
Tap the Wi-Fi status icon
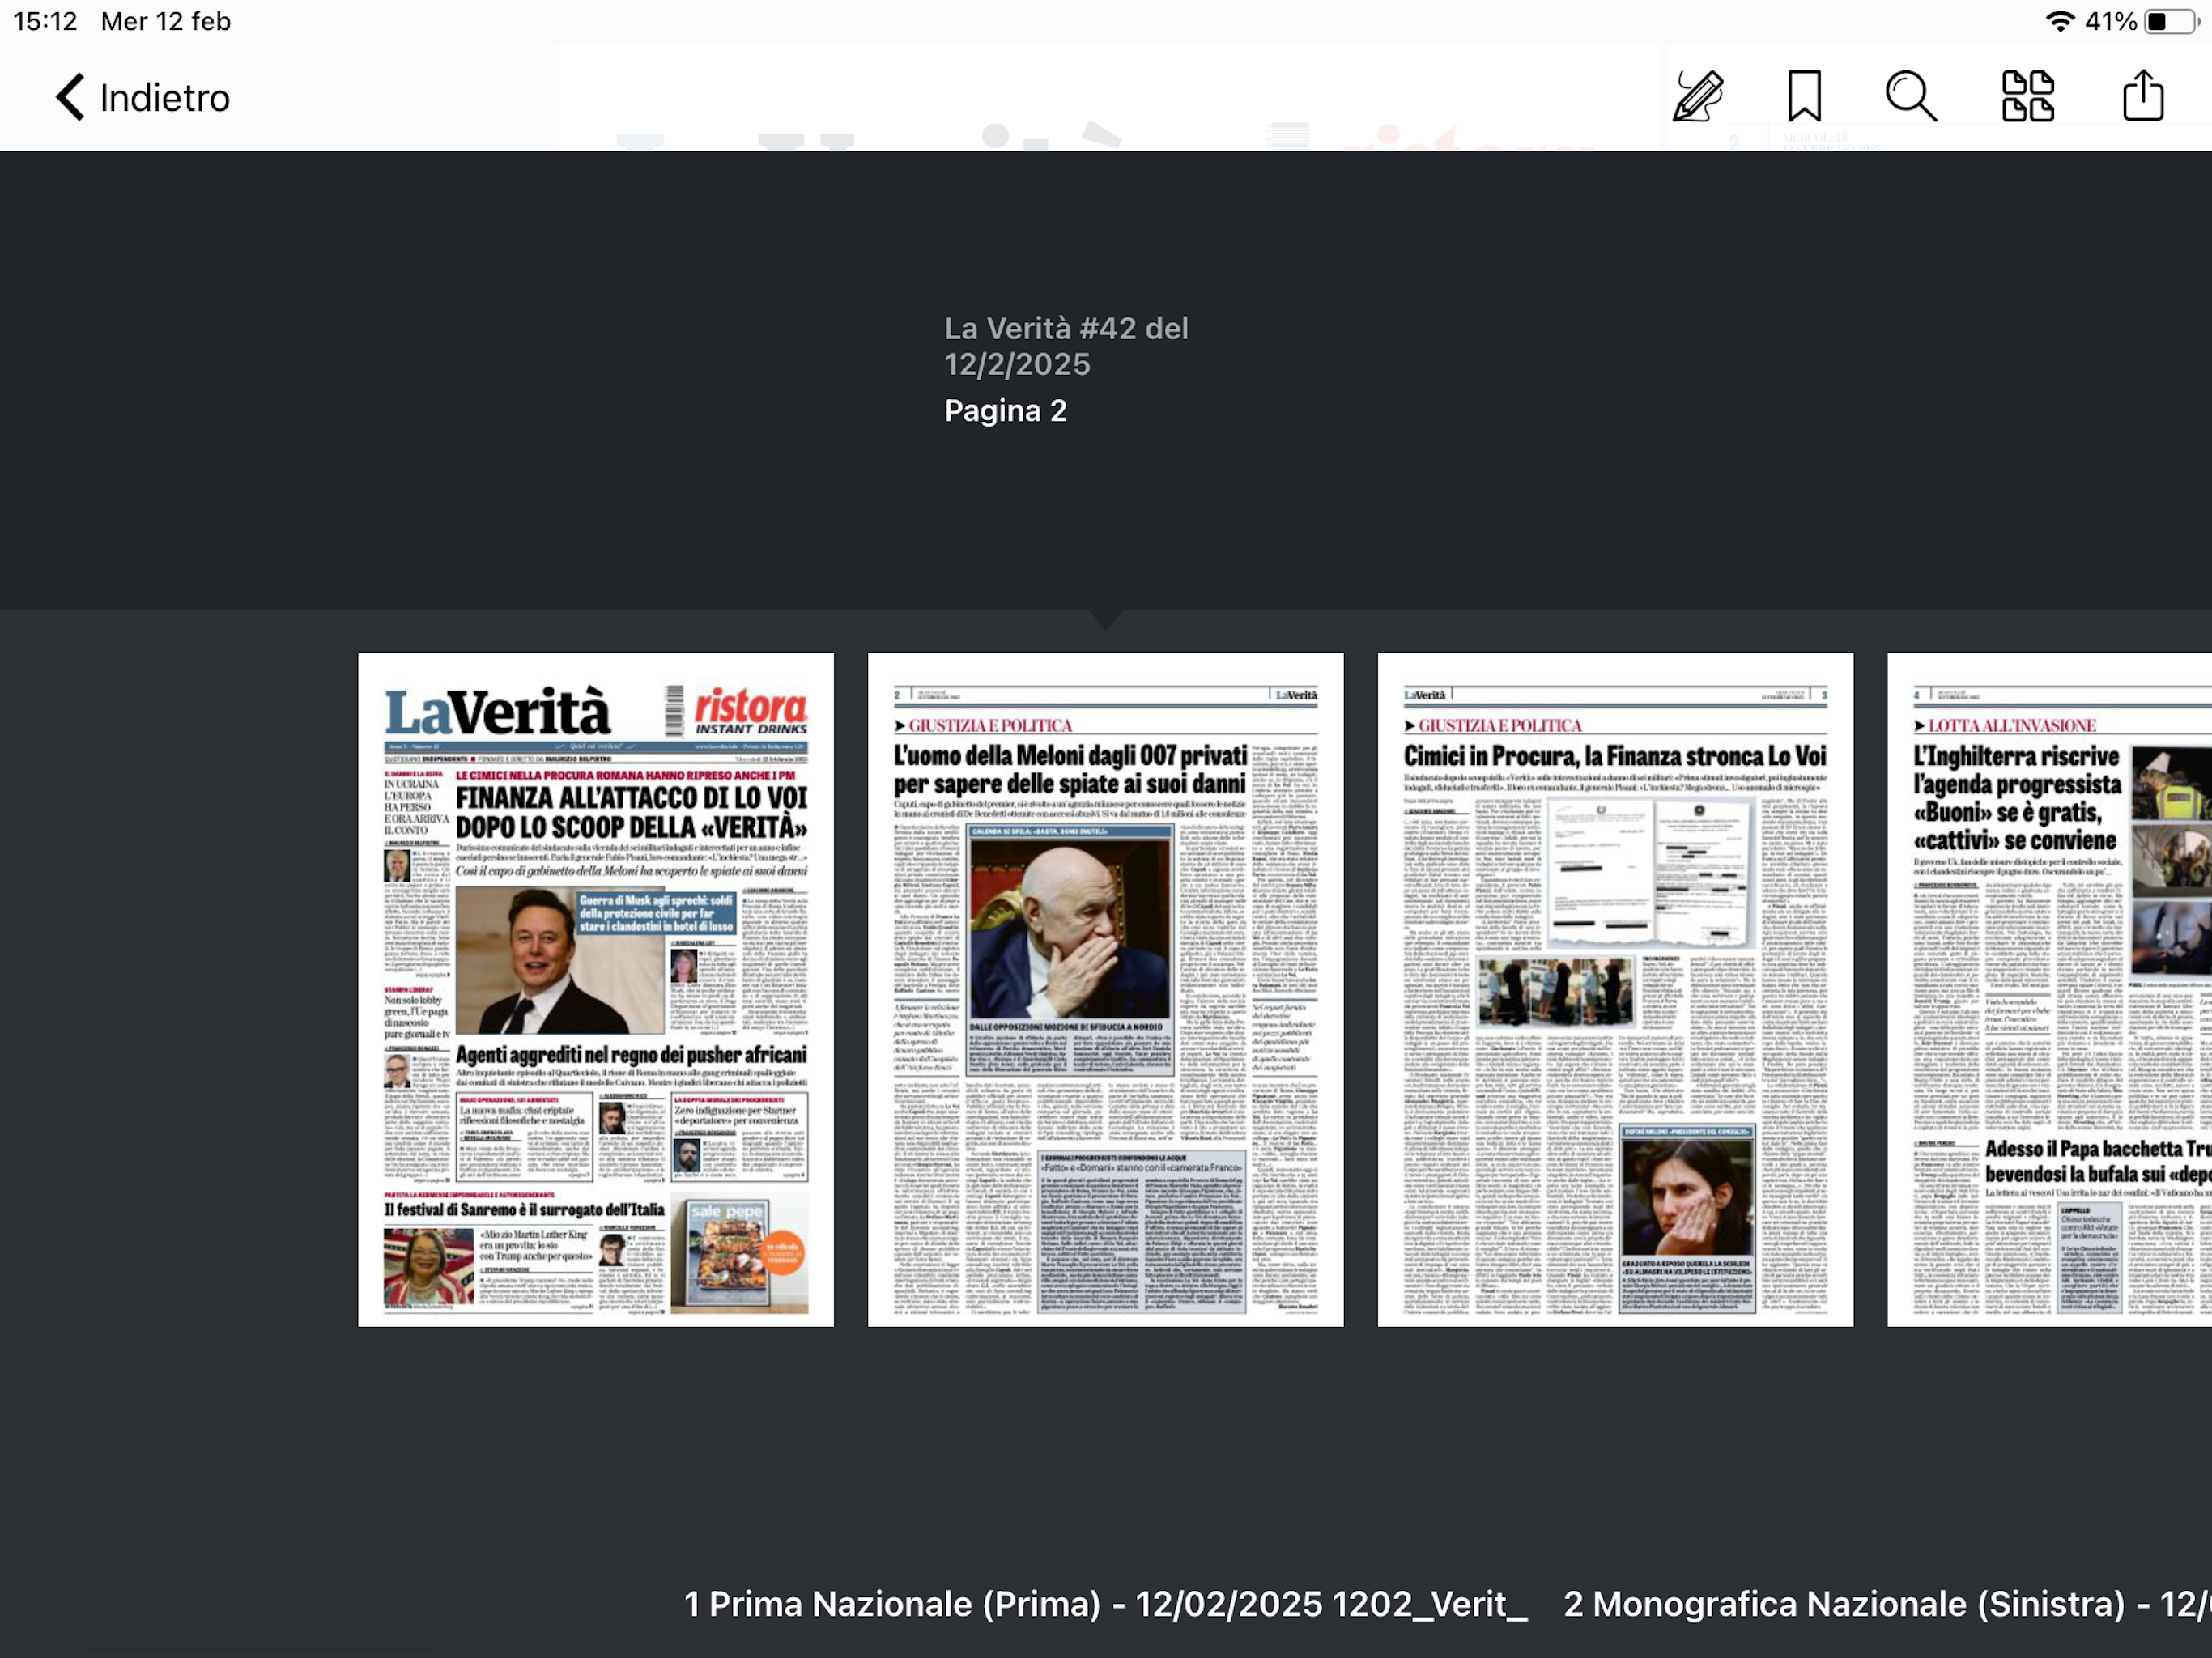tap(2060, 21)
